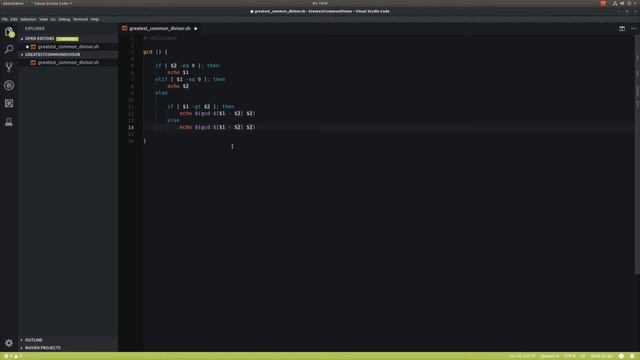
Task: Click the 'echo $1' line
Action: click(x=178, y=72)
